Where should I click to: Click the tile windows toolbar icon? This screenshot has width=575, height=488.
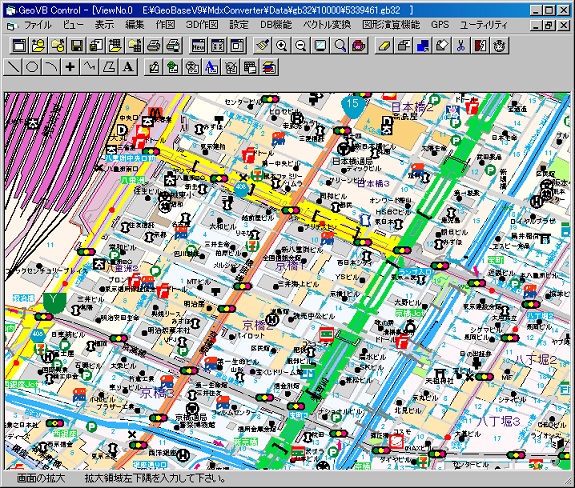tap(218, 46)
